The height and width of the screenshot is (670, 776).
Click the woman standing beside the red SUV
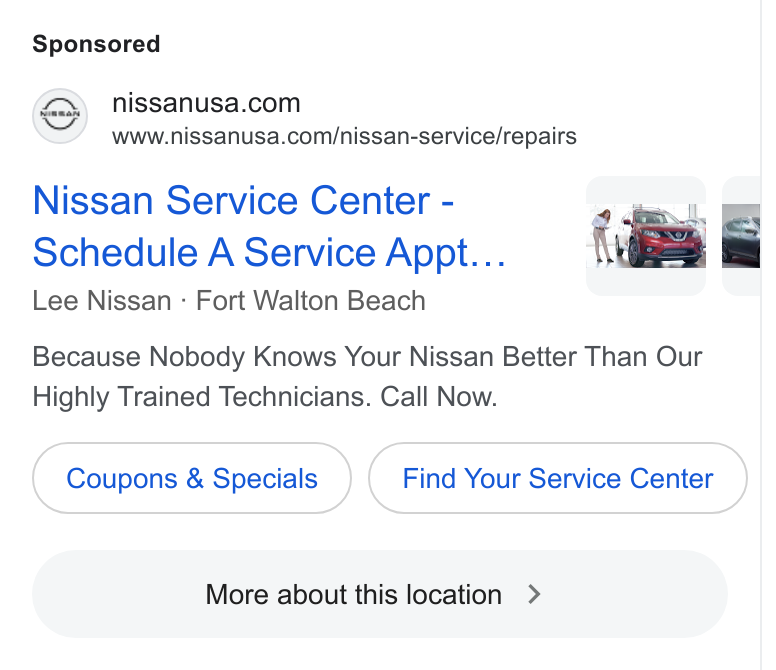603,235
